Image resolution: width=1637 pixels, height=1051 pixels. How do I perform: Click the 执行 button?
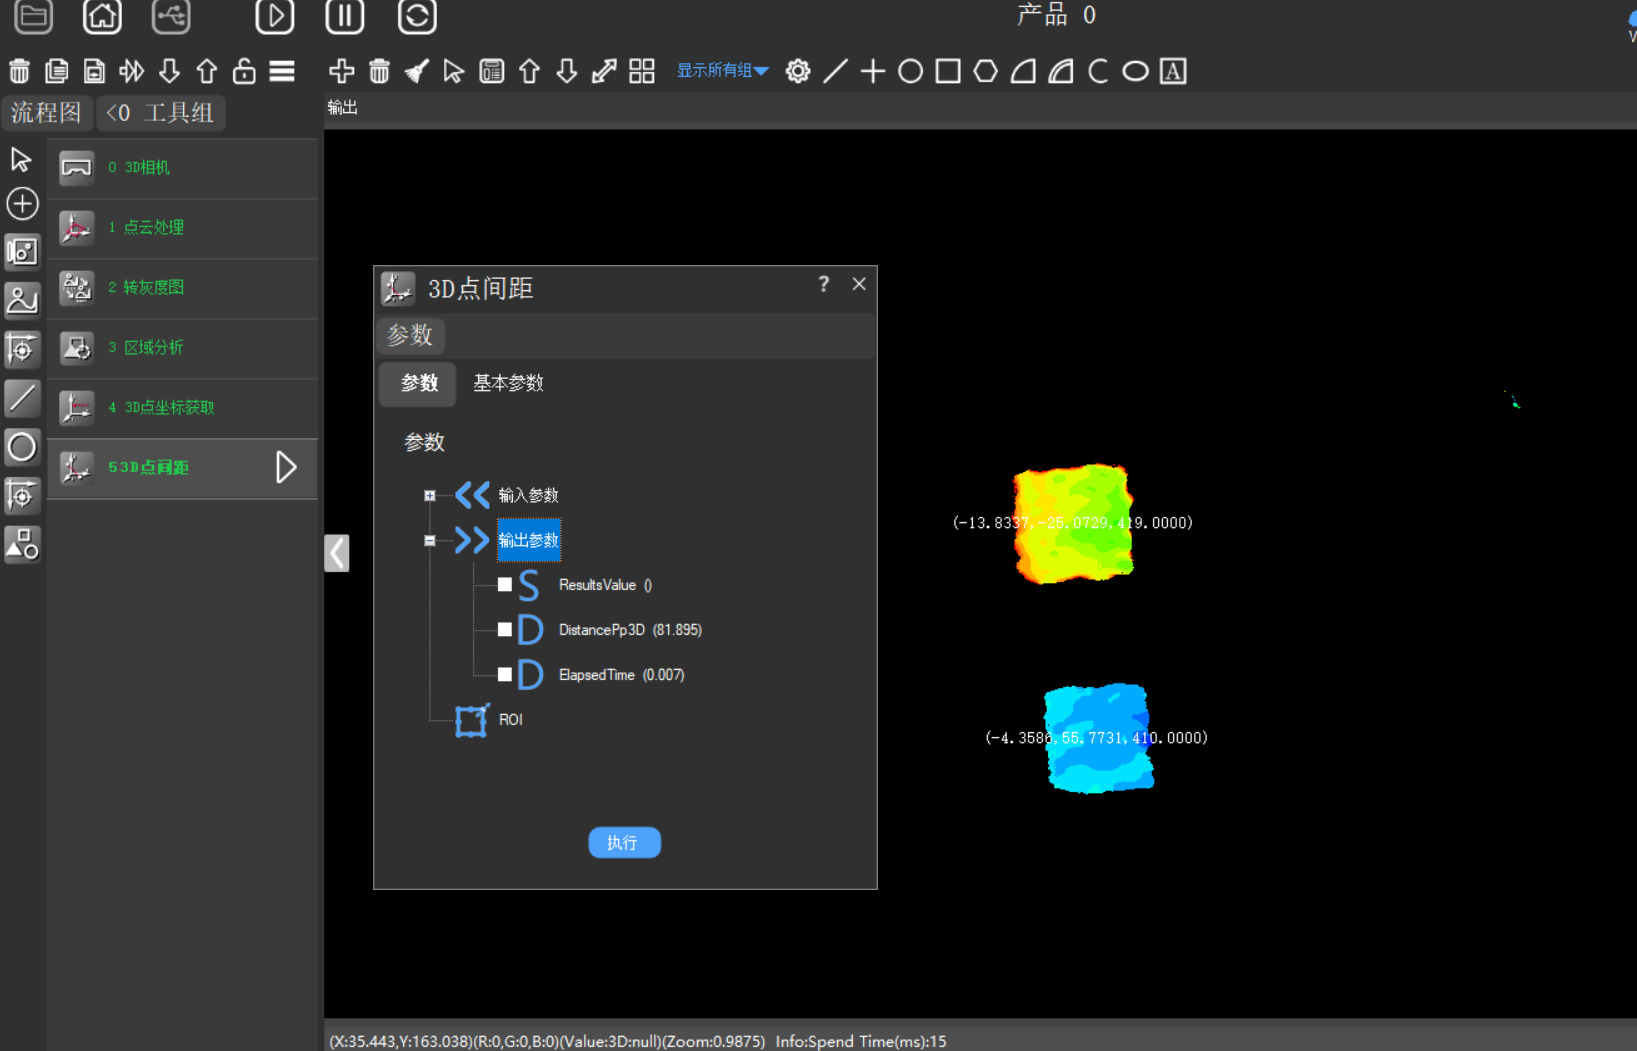624,843
